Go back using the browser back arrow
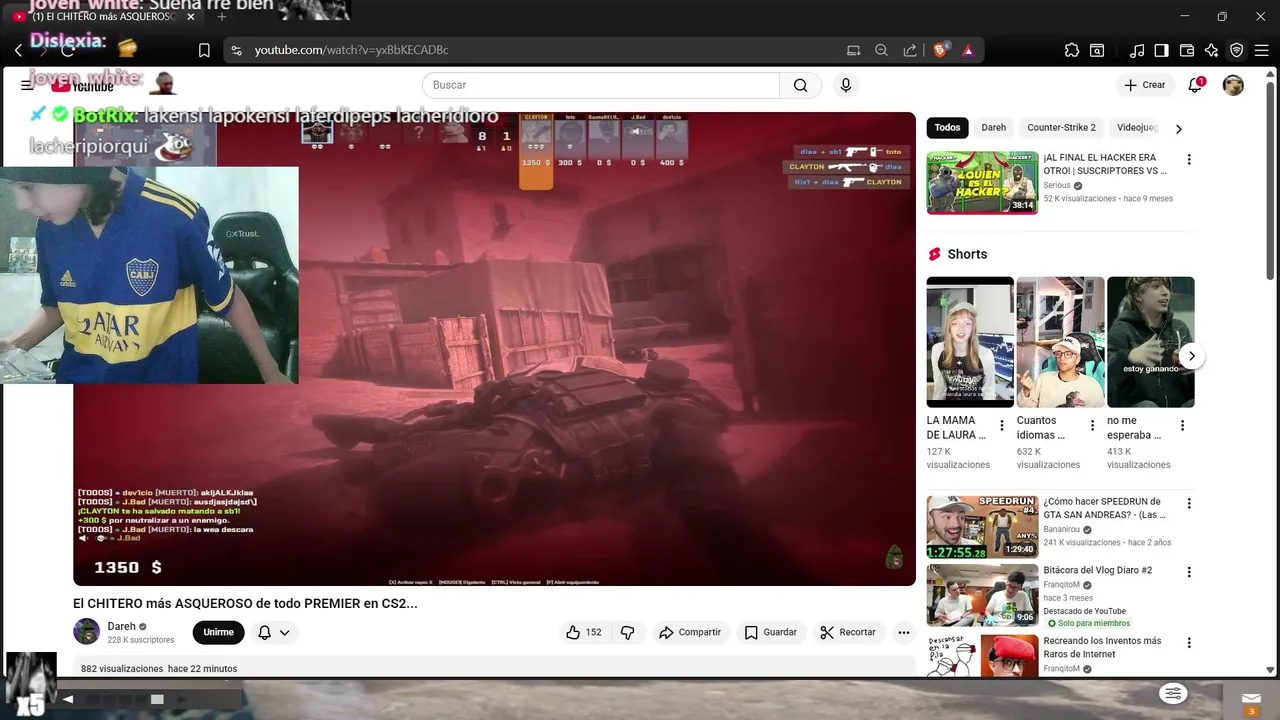This screenshot has width=1280, height=720. [x=18, y=50]
